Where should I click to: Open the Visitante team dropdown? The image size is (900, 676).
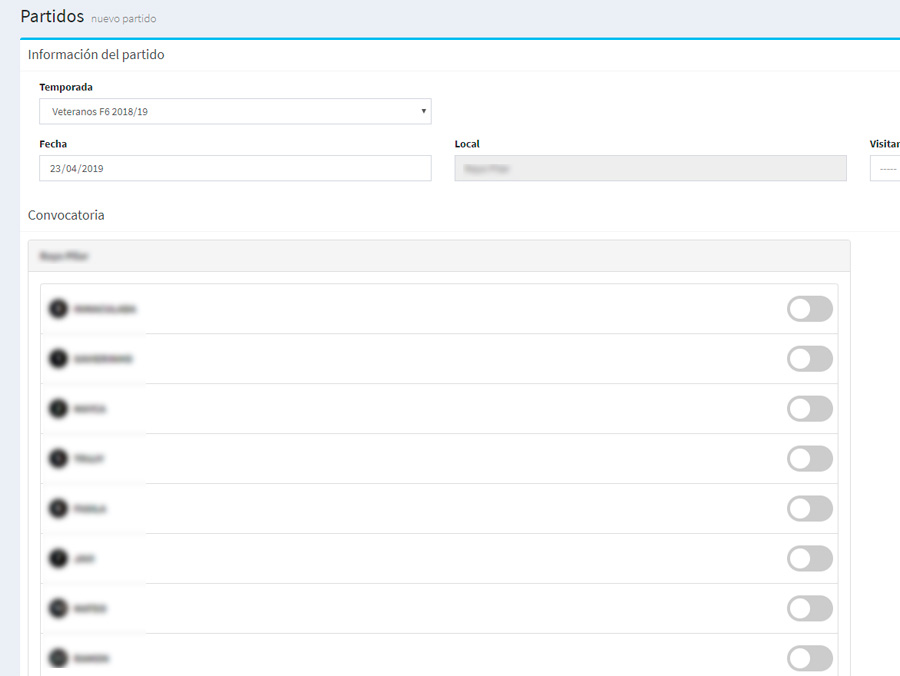pos(885,169)
